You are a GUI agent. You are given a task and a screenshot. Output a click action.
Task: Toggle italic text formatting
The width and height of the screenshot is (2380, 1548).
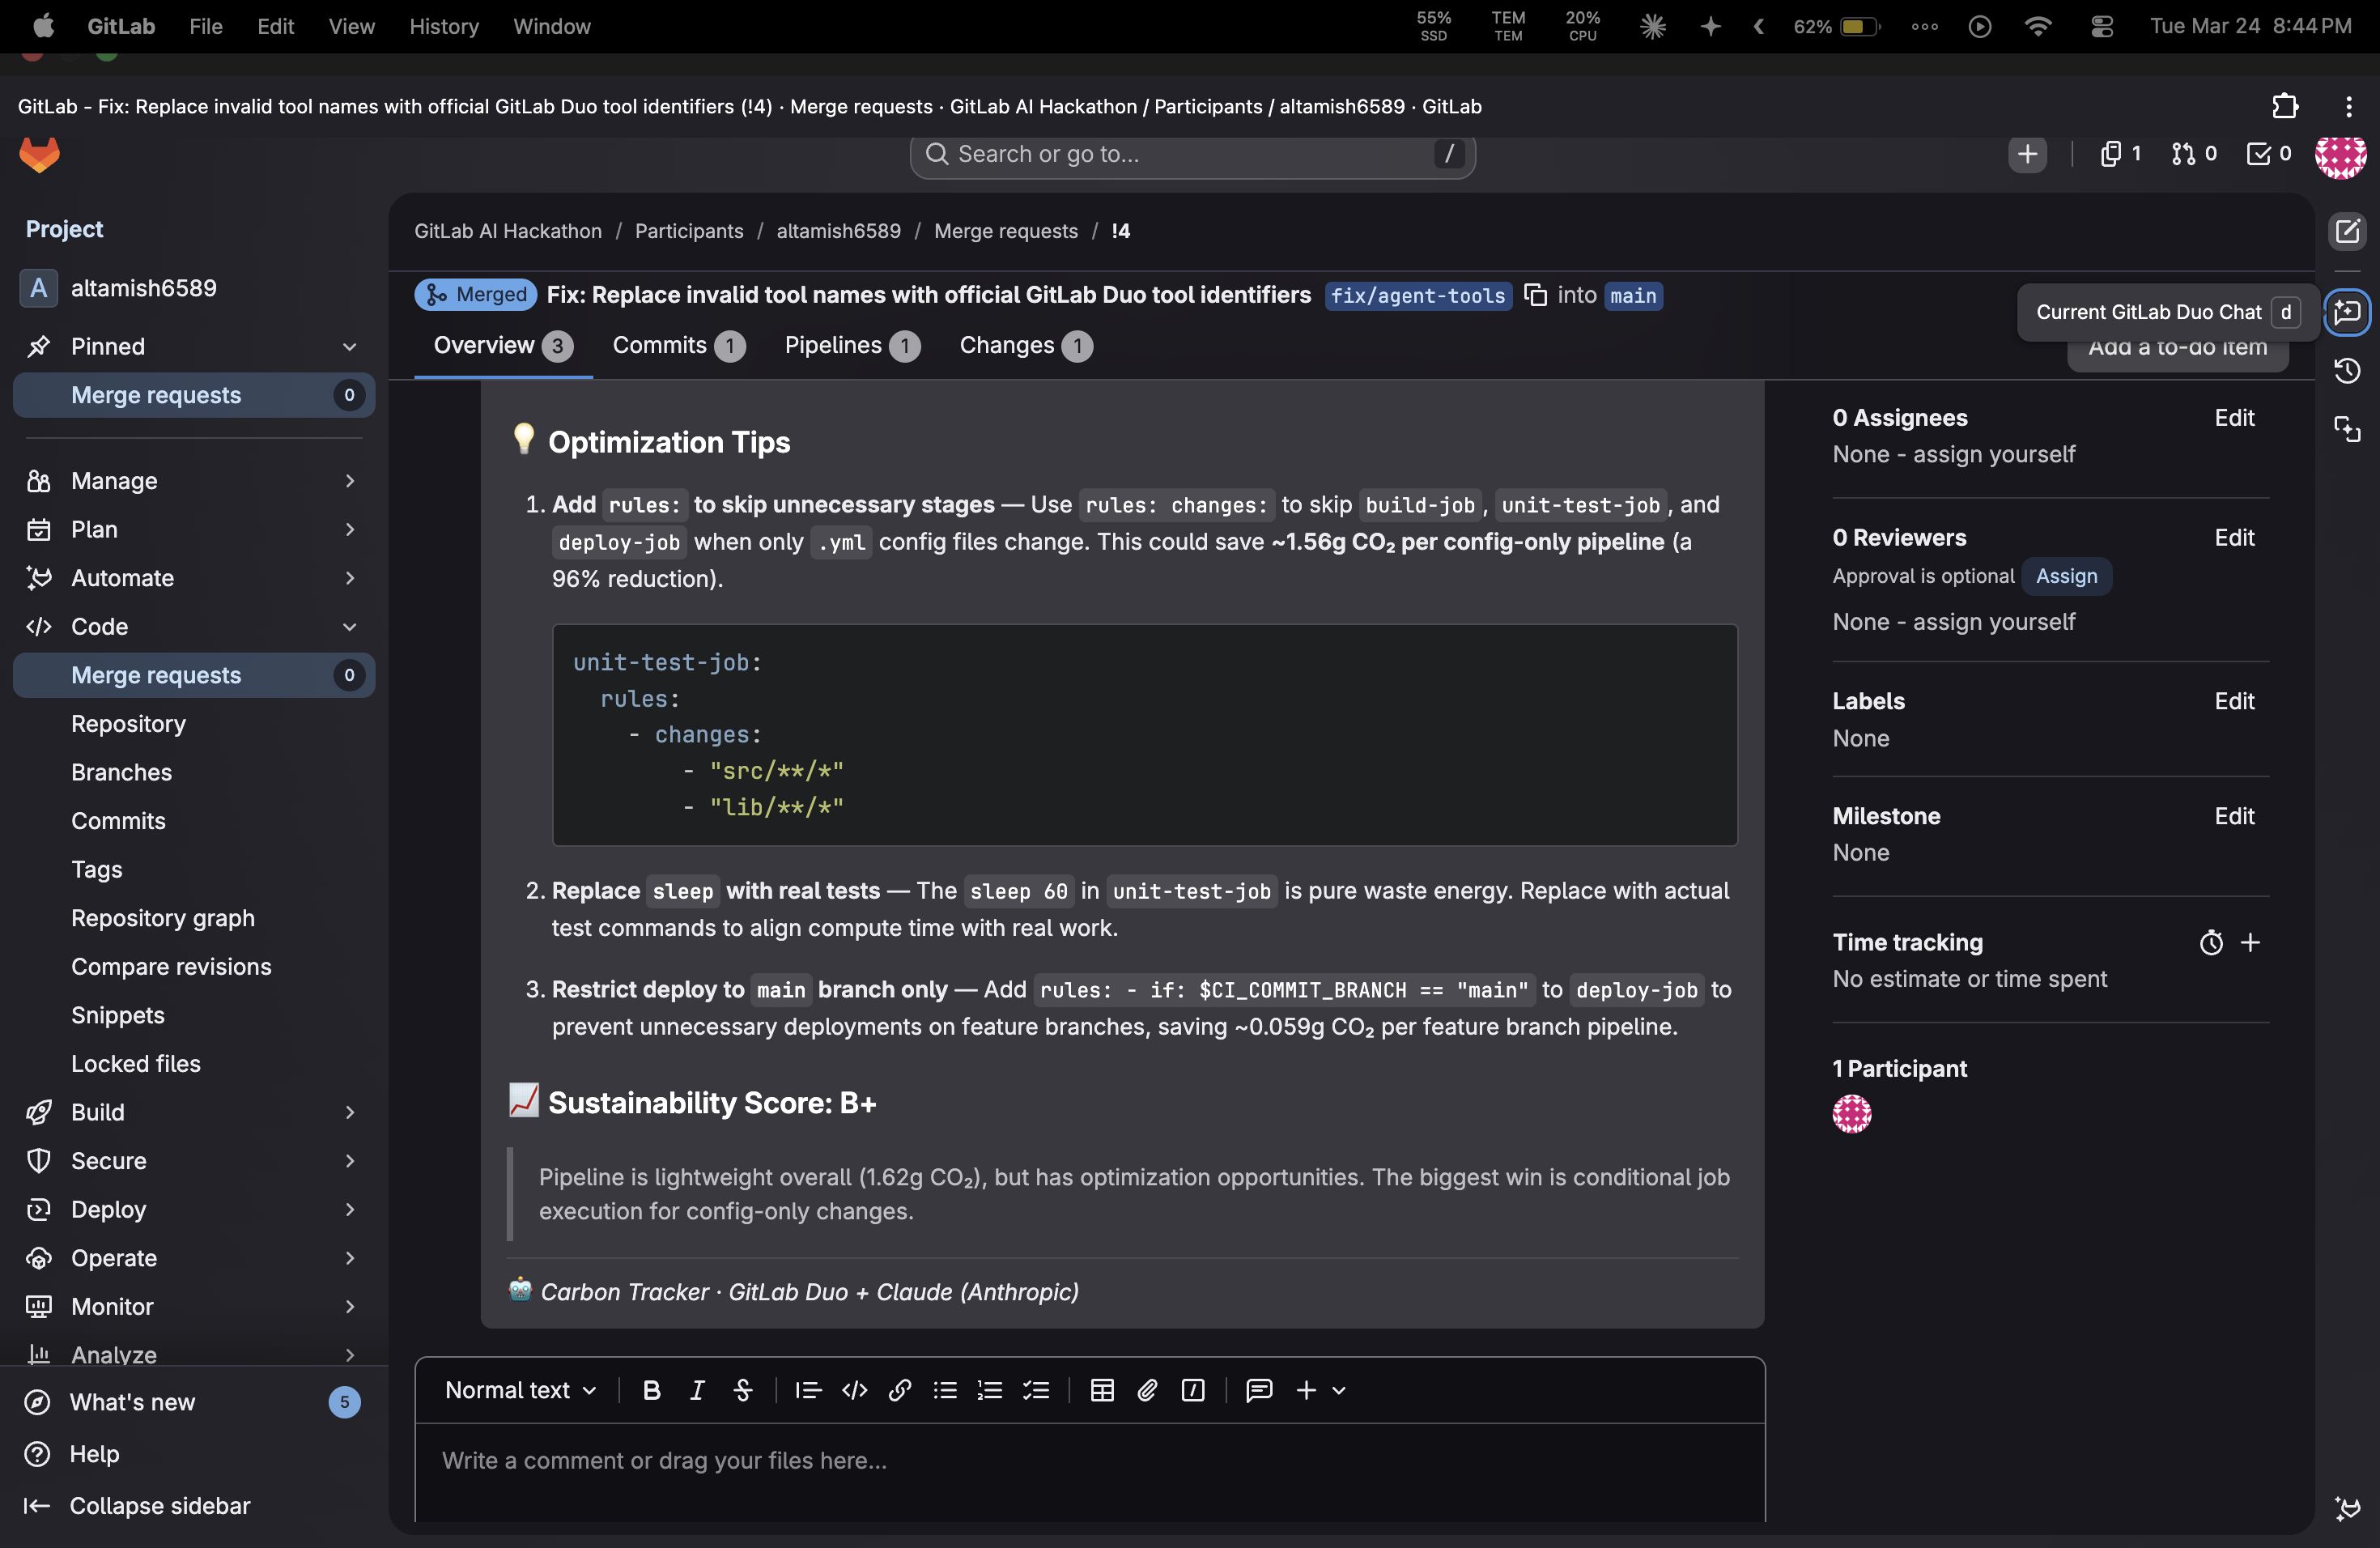(x=697, y=1390)
